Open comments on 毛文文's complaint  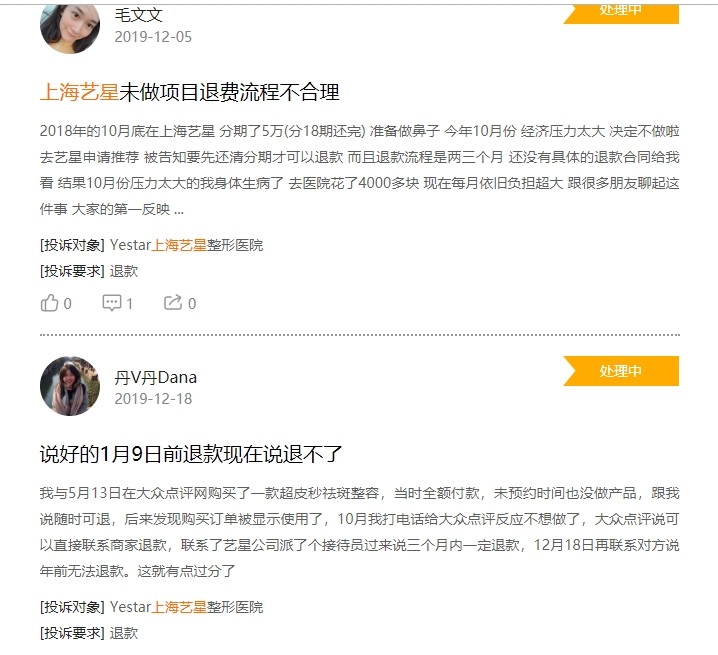pyautogui.click(x=111, y=303)
